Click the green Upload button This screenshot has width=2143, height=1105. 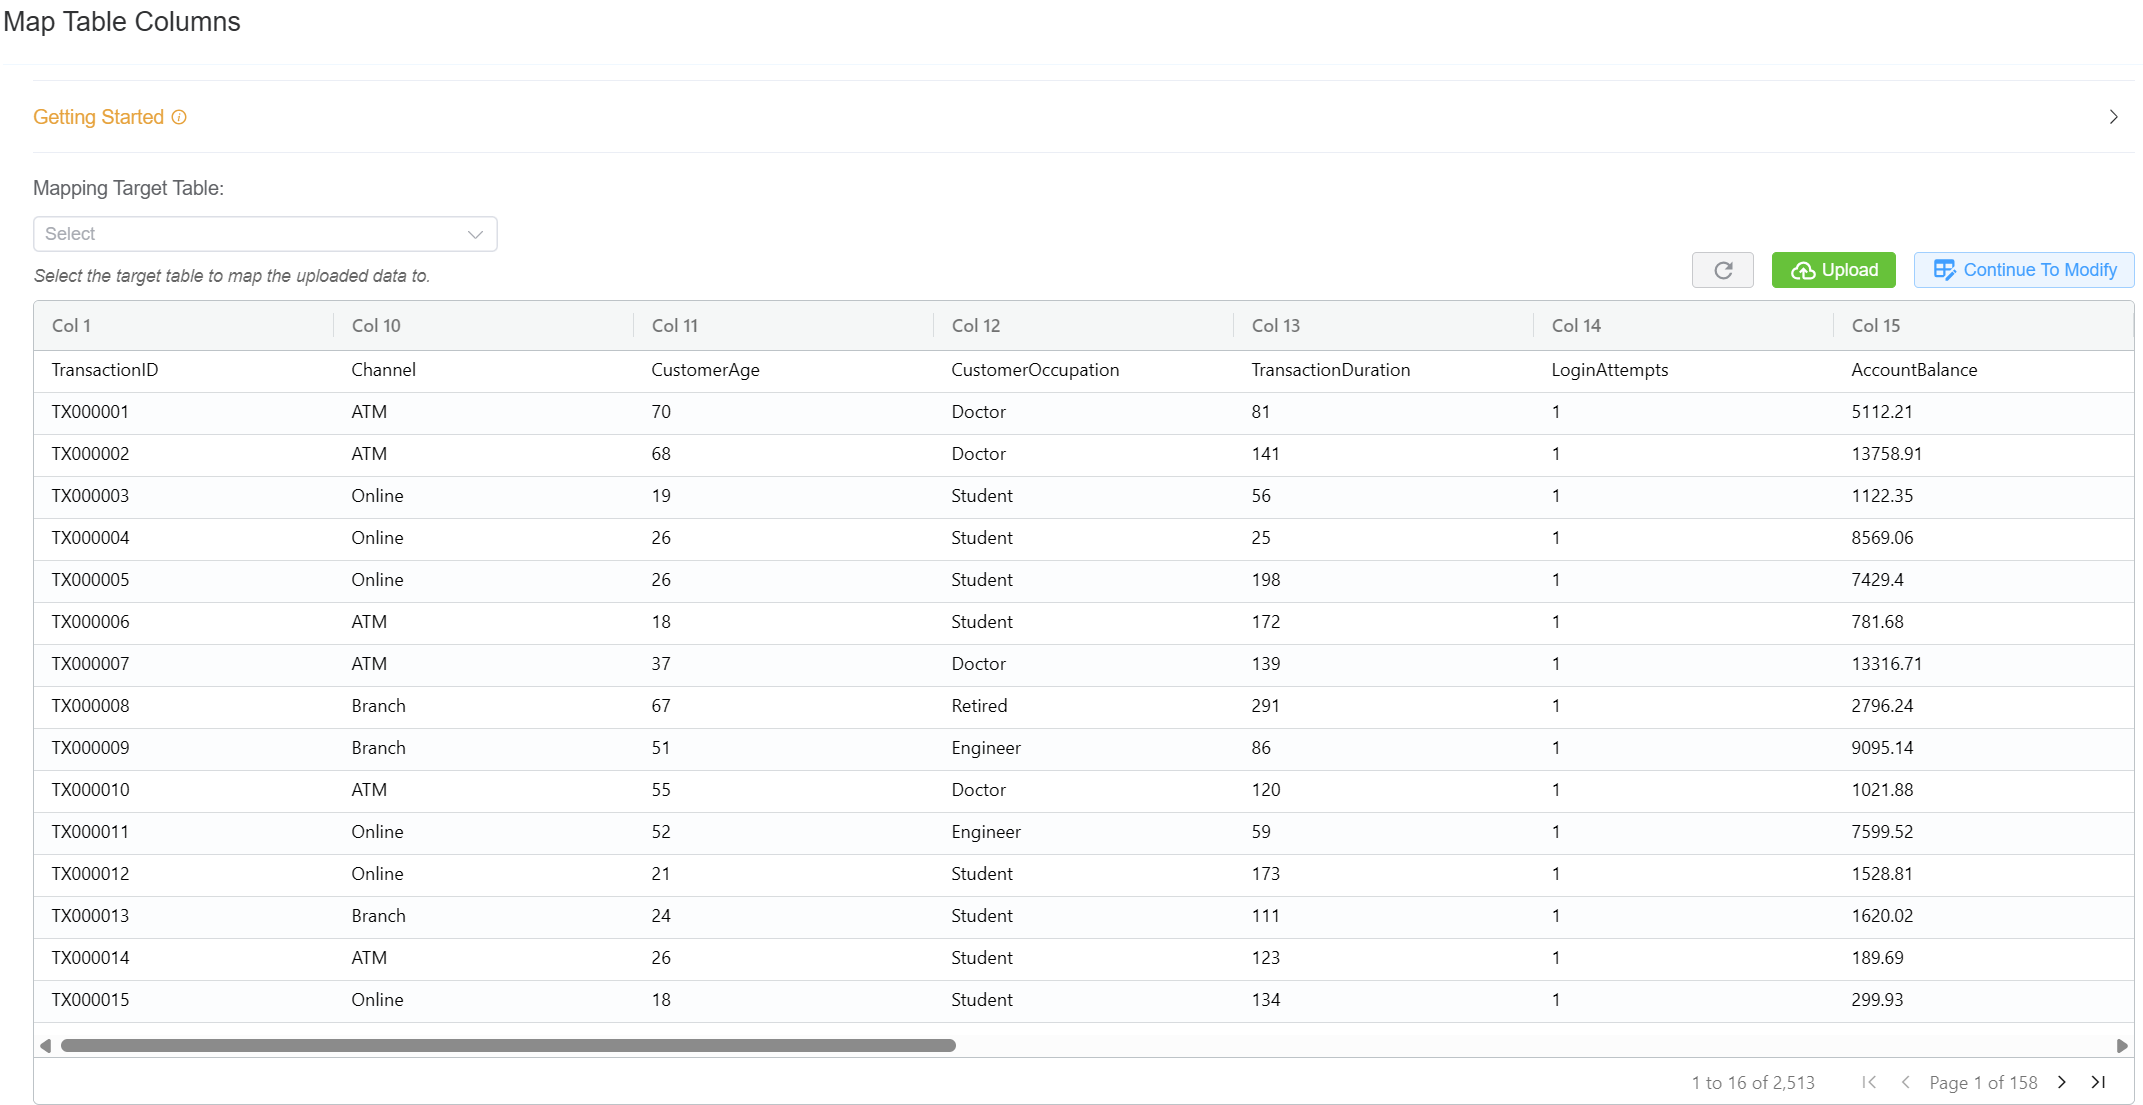point(1833,270)
